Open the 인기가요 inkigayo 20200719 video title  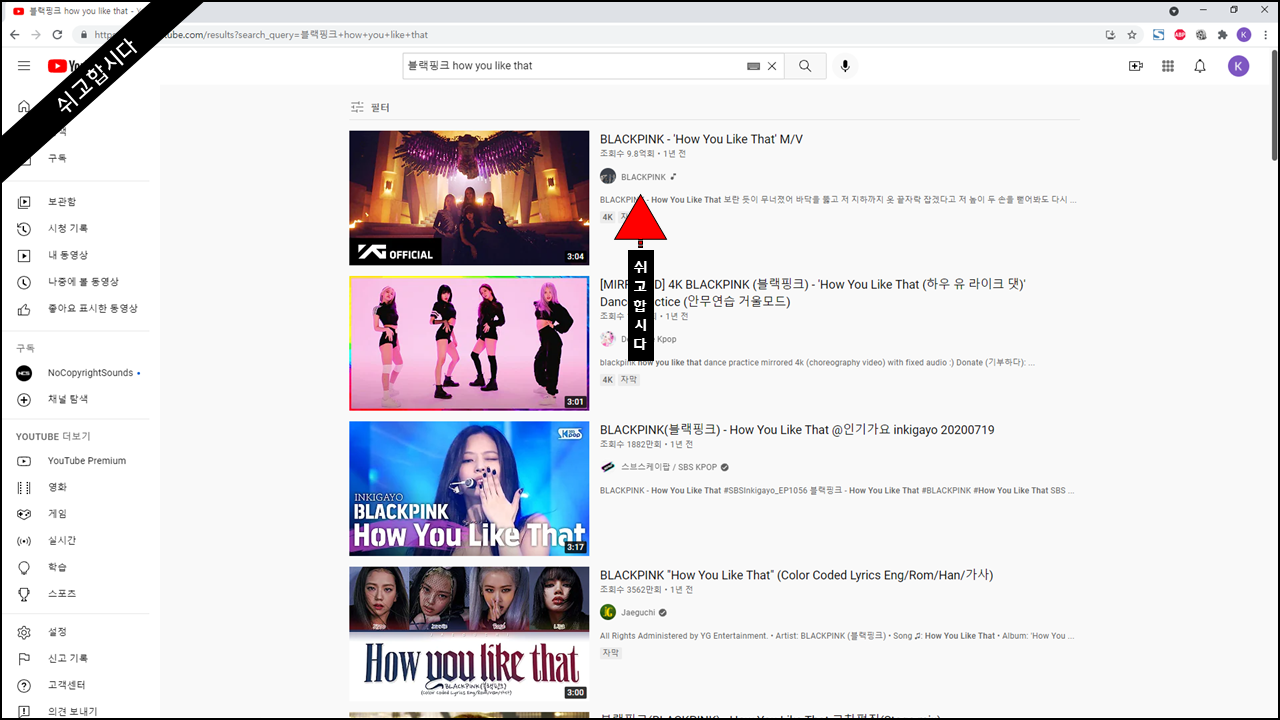797,430
